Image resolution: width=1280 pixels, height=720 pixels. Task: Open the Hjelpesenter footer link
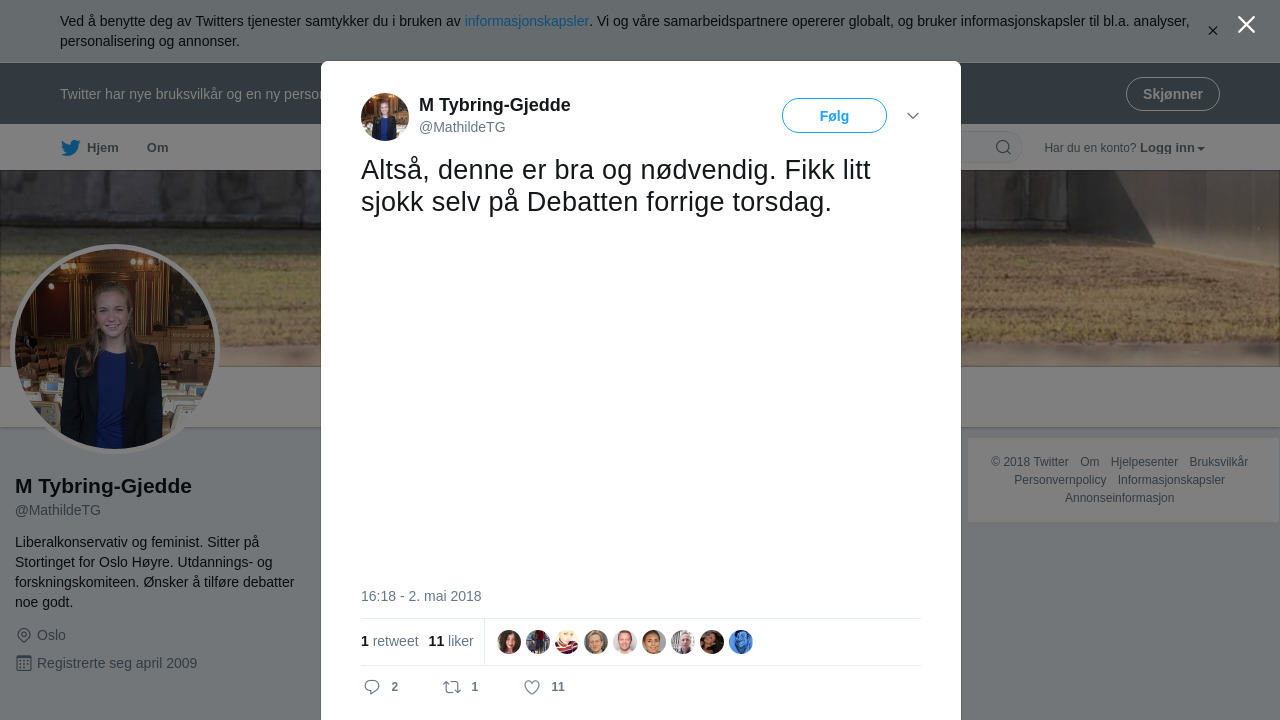1144,462
